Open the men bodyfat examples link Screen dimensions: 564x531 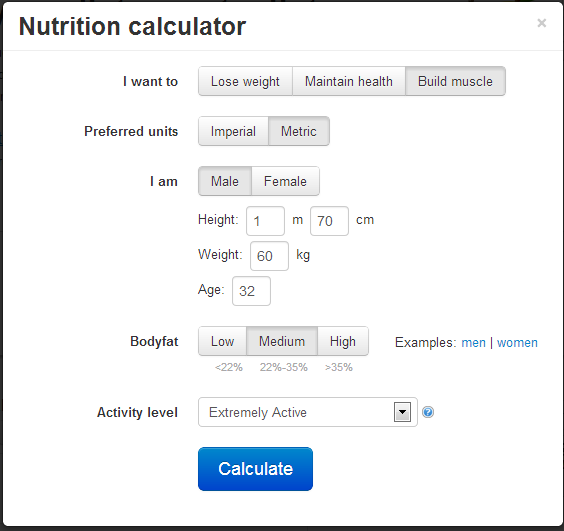473,342
